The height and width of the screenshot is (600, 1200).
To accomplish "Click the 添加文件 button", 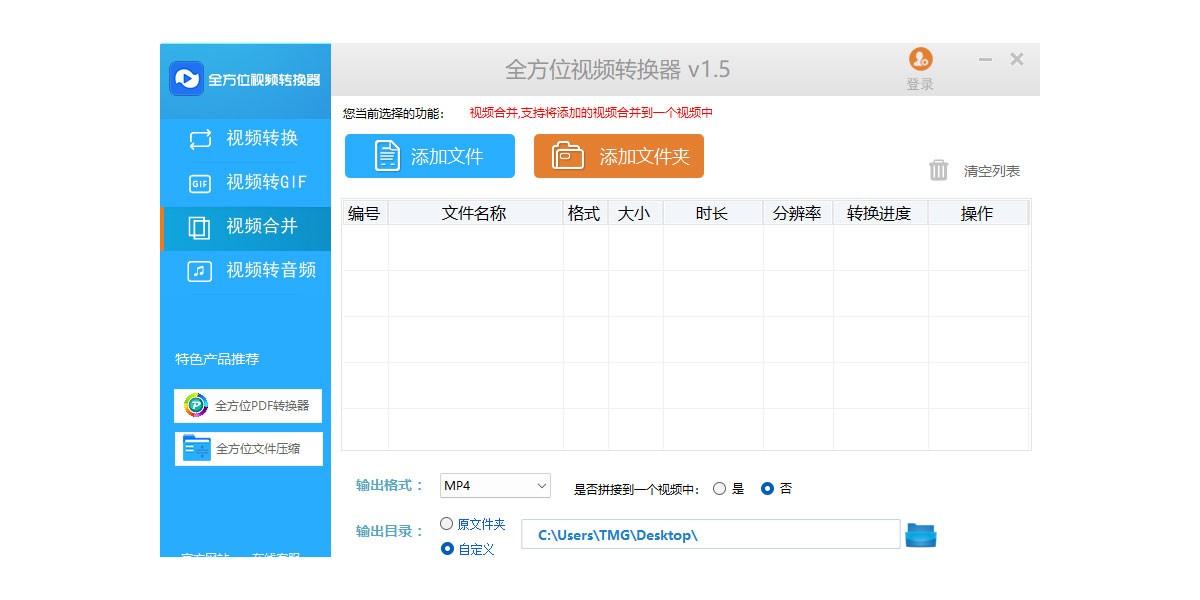I will click(x=430, y=156).
